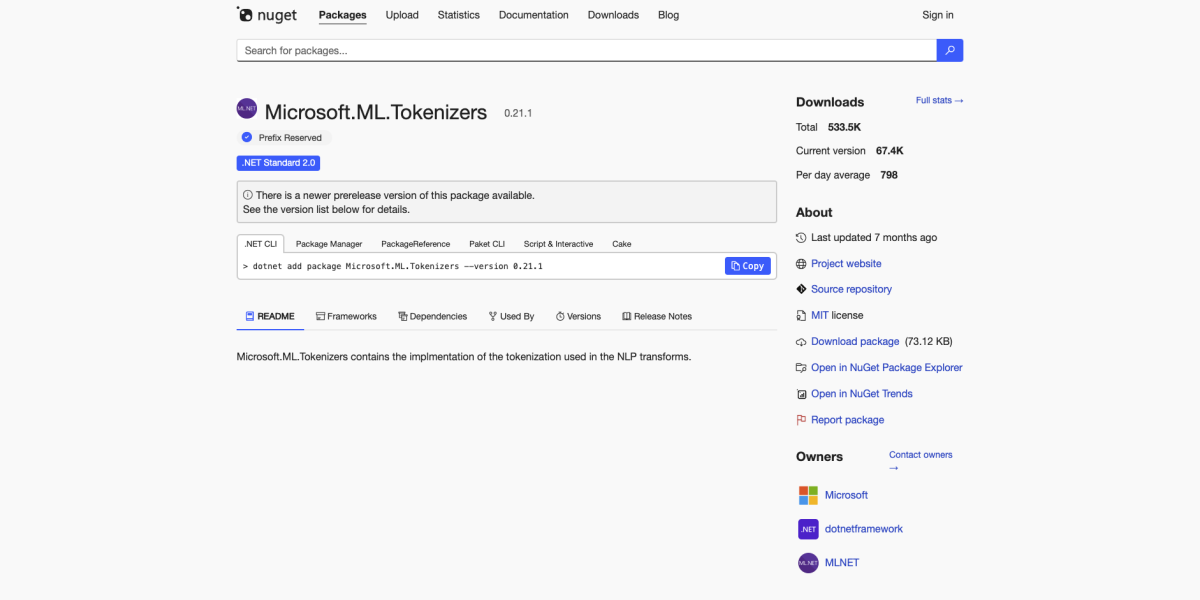Select the PackageReference install tab
The image size is (1200, 600).
pos(415,244)
